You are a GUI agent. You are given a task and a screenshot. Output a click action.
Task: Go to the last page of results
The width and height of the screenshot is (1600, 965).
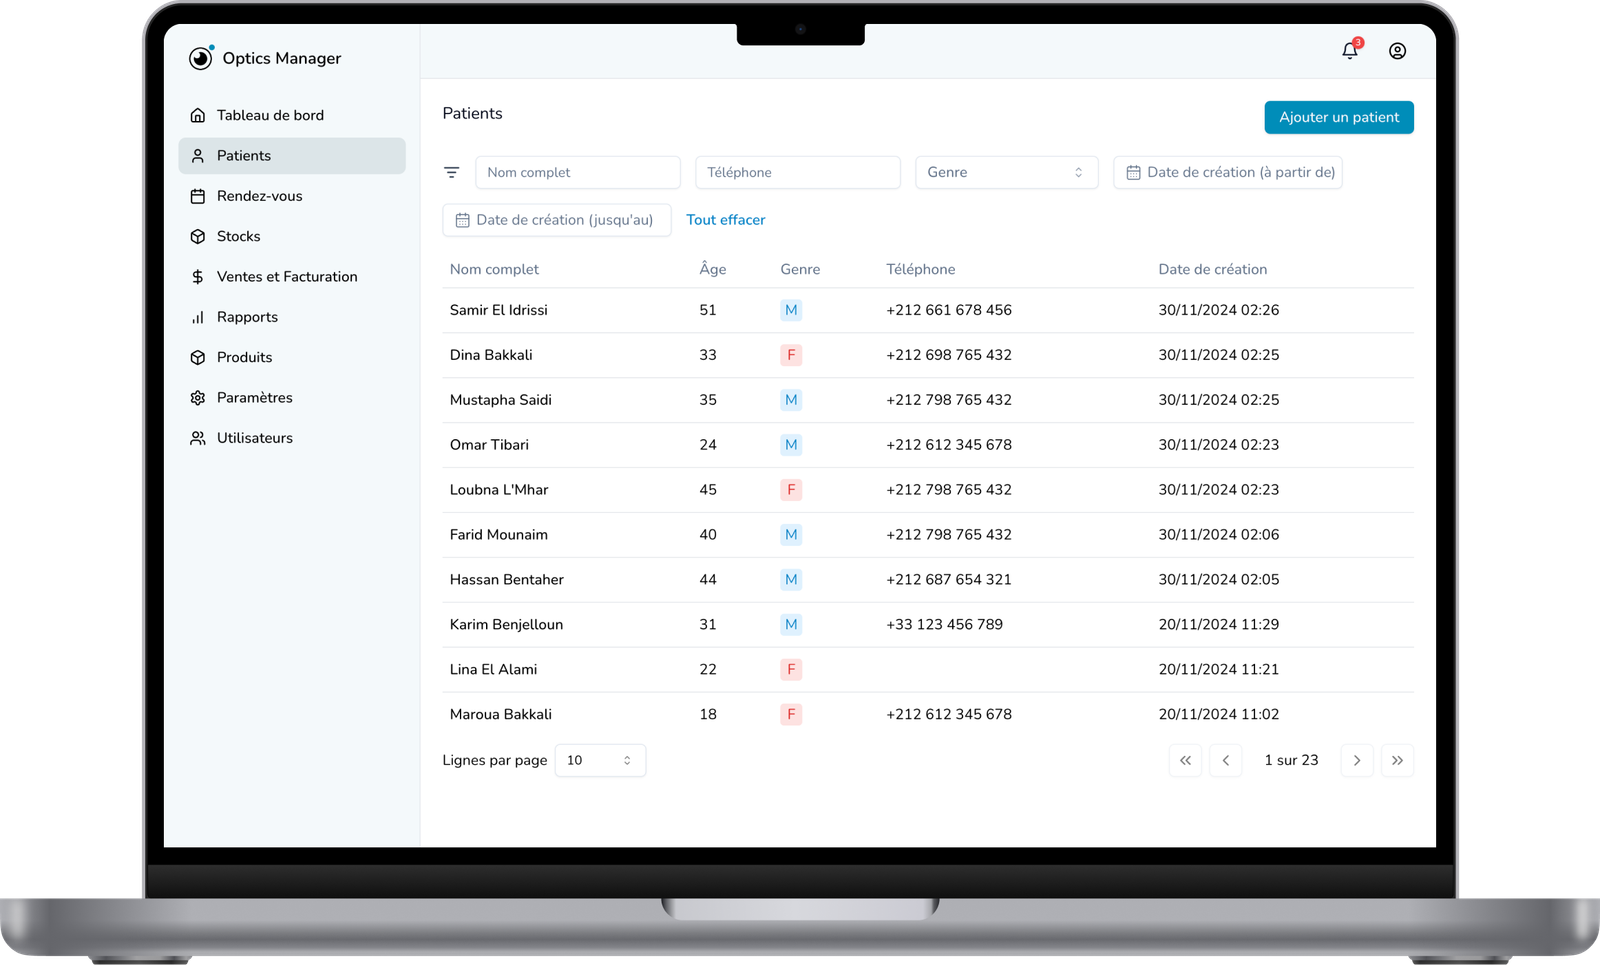click(x=1397, y=760)
